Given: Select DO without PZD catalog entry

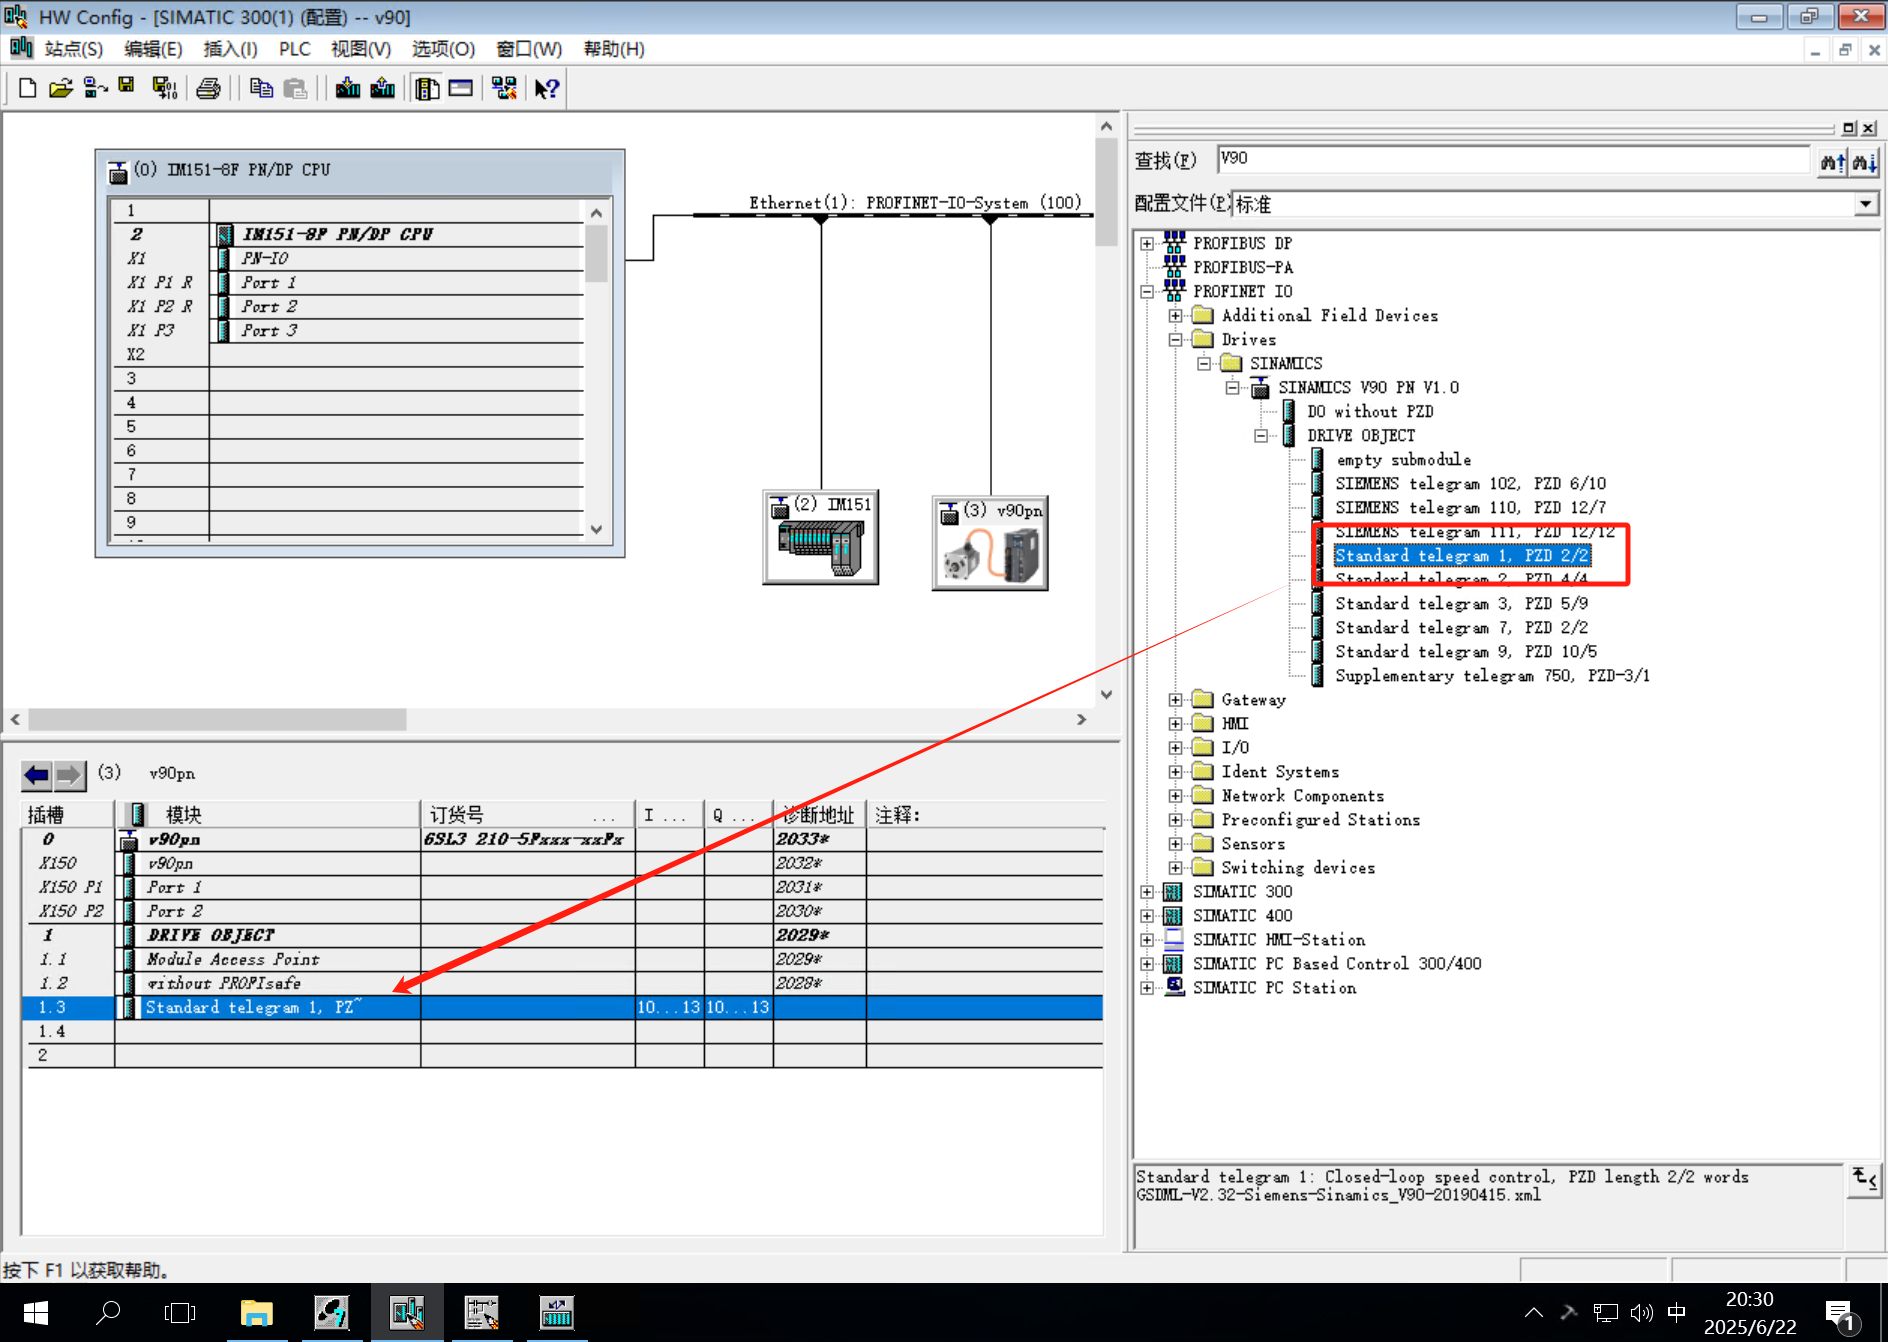Looking at the screenshot, I should (1369, 412).
